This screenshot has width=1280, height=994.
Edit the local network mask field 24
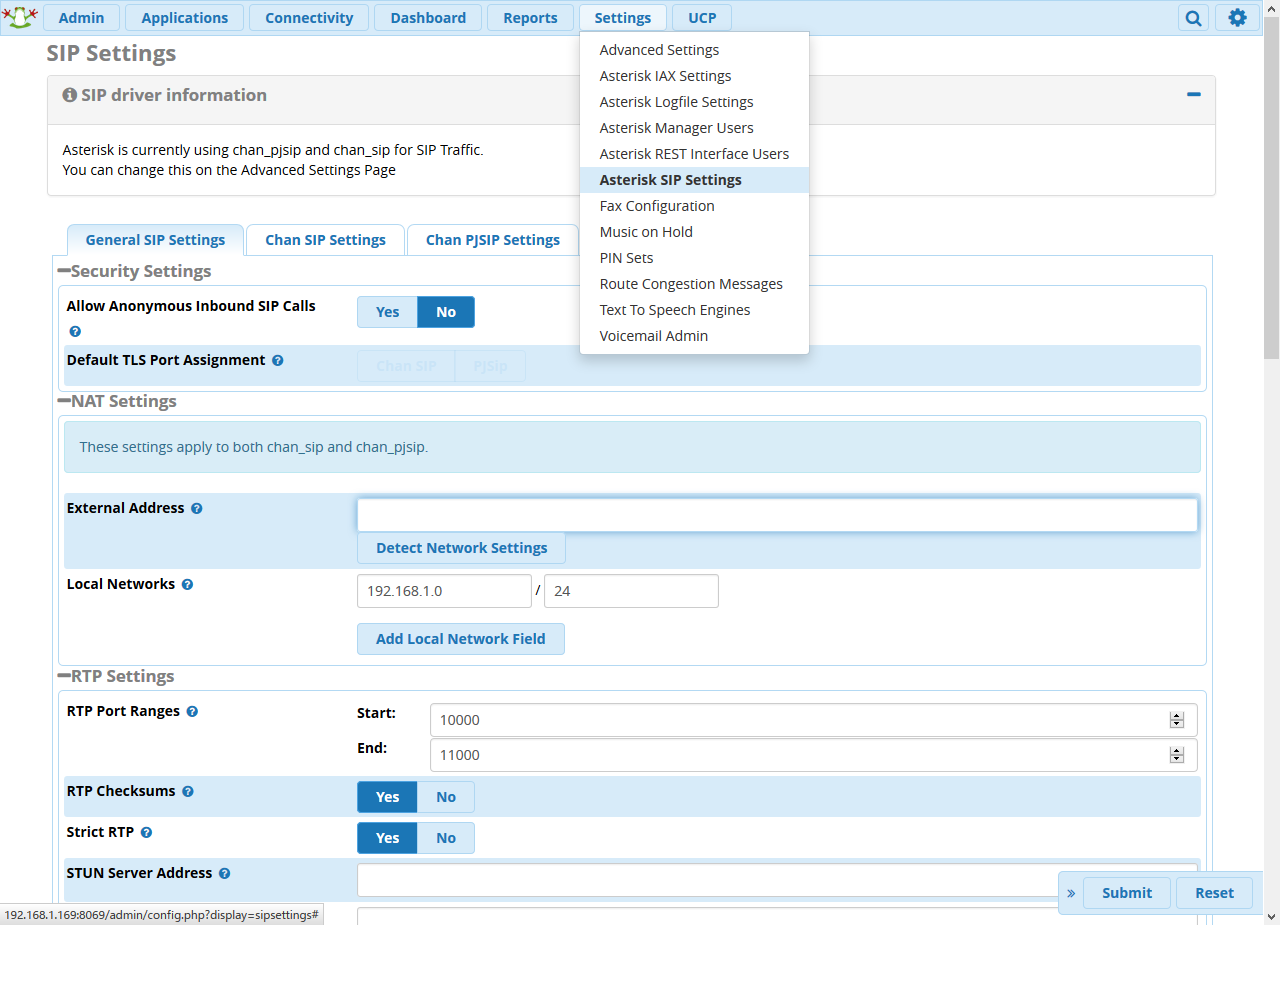tap(631, 591)
